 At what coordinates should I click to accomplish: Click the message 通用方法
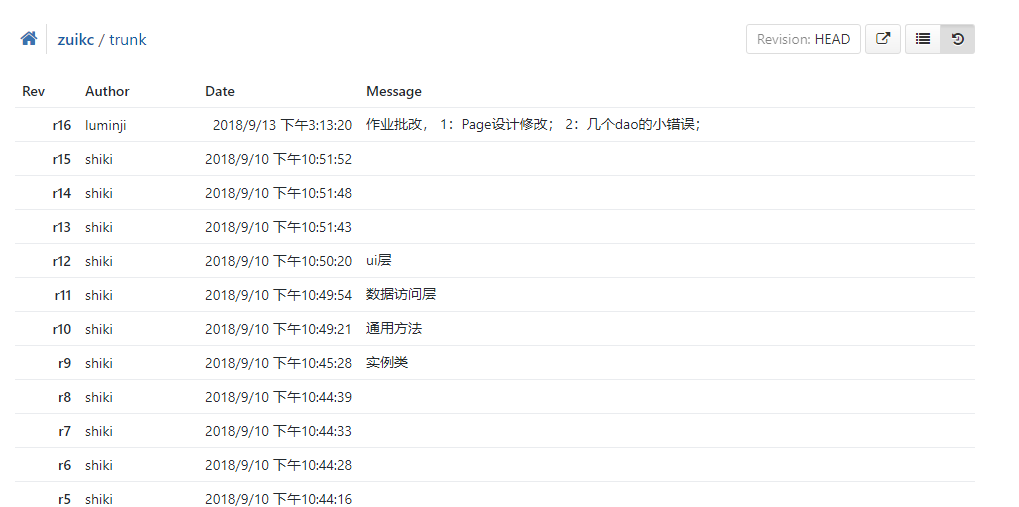tap(394, 329)
